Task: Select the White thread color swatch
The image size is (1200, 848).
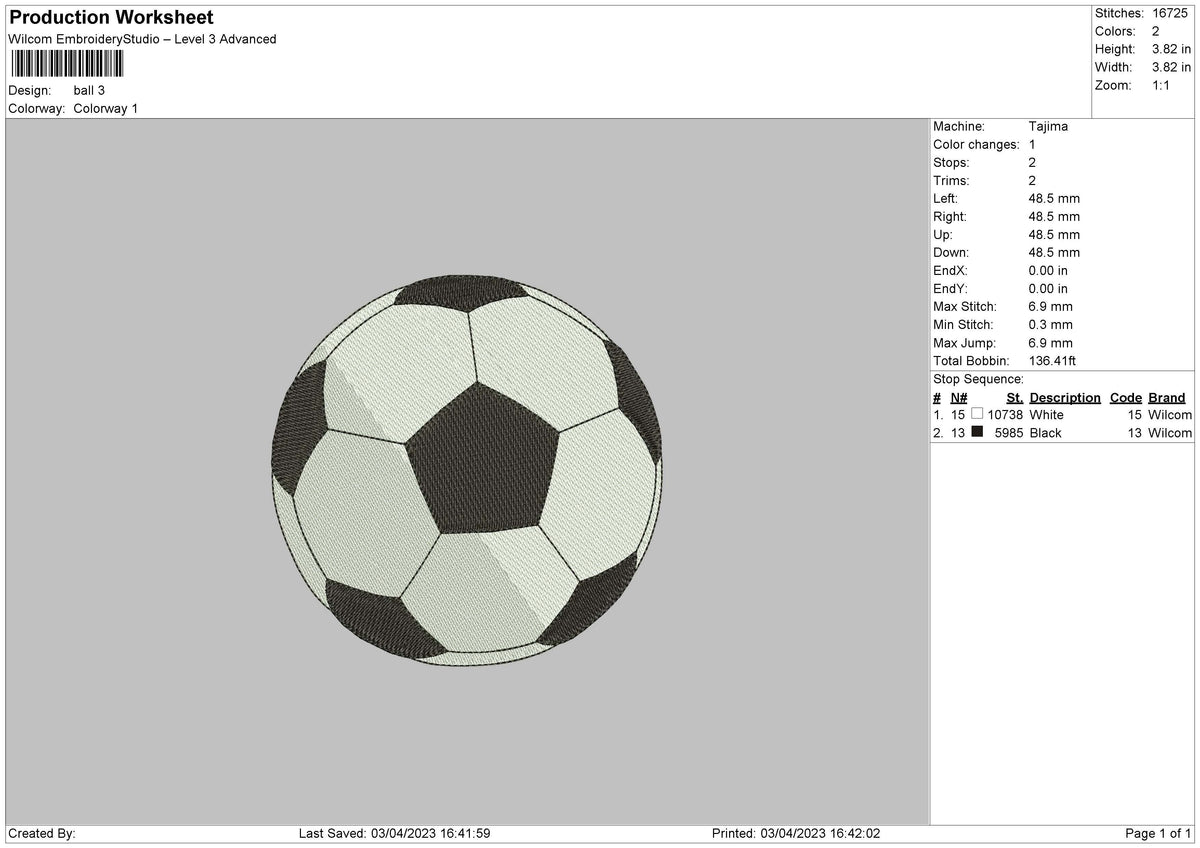Action: tap(977, 414)
